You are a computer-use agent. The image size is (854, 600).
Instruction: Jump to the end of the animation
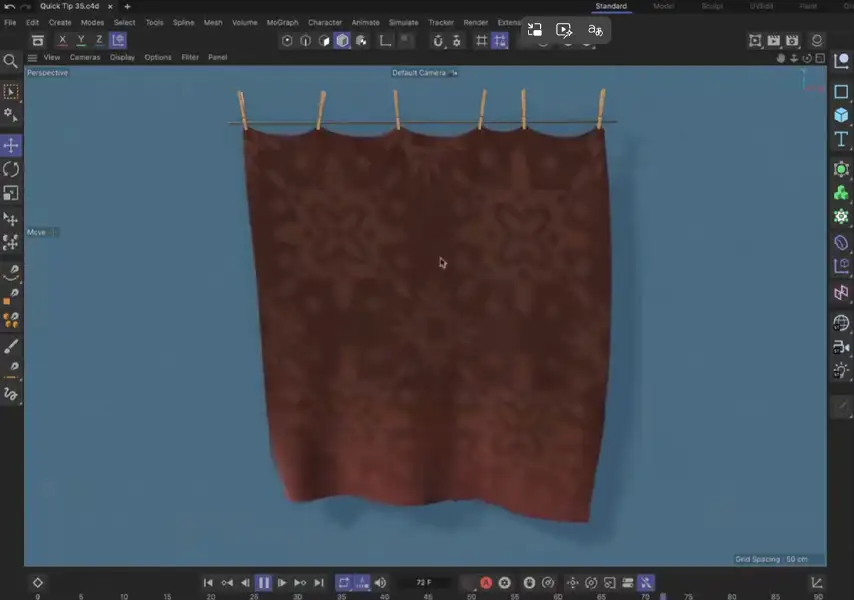click(319, 583)
